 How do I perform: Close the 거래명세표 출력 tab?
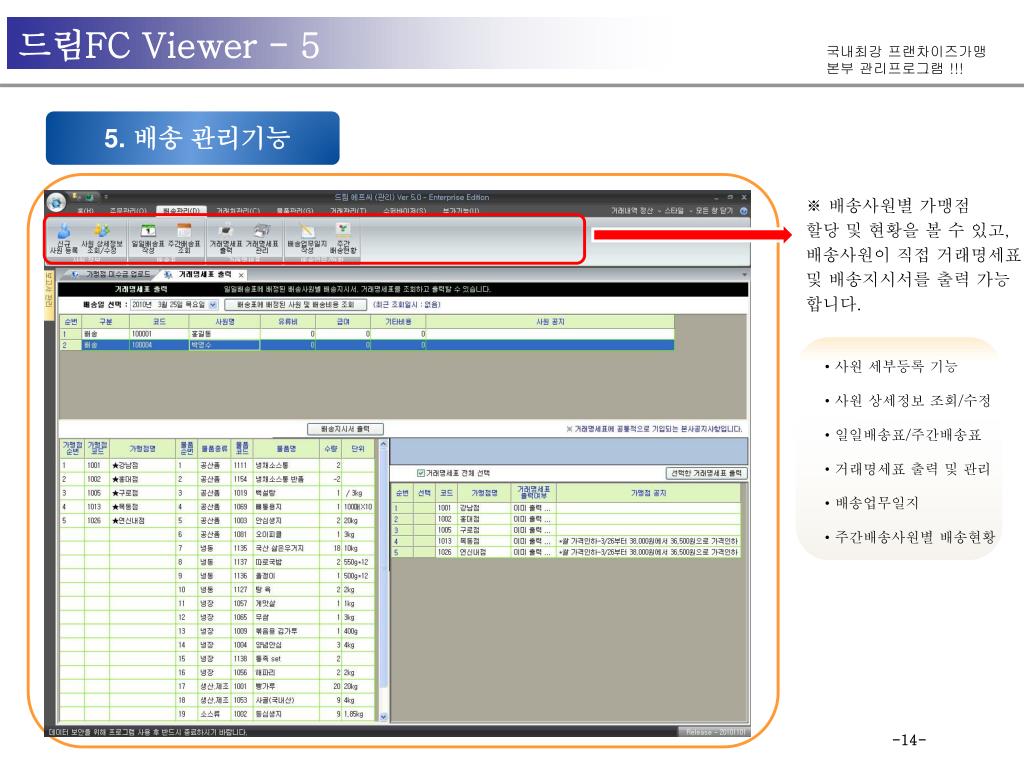coord(241,275)
